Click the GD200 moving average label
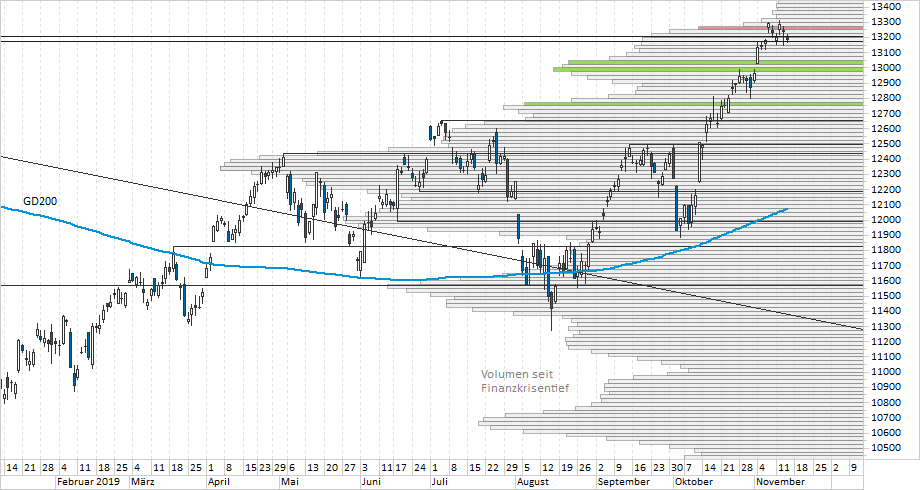This screenshot has width=920, height=490. (40, 201)
